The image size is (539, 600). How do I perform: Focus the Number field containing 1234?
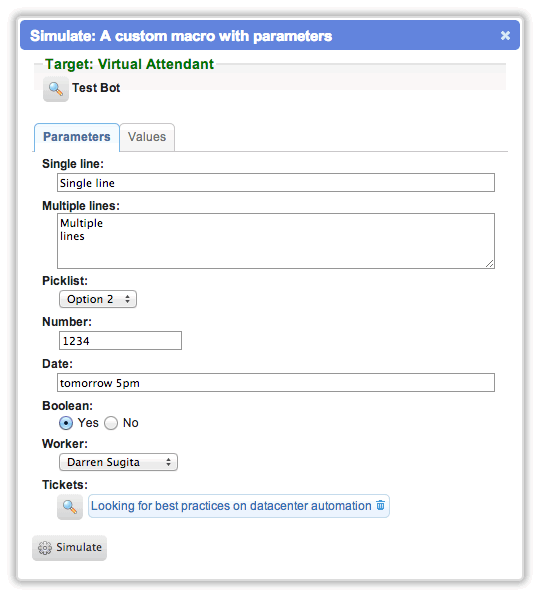click(120, 341)
